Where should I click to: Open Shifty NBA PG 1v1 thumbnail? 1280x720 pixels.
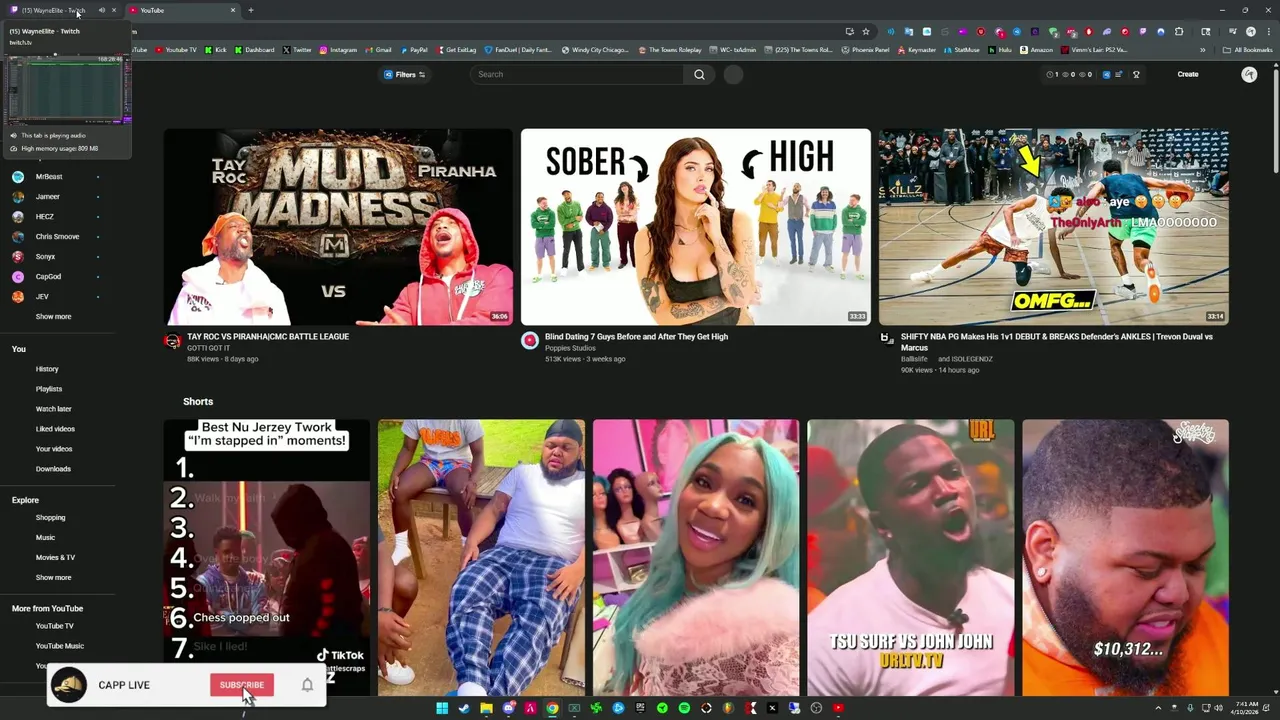click(x=1054, y=227)
